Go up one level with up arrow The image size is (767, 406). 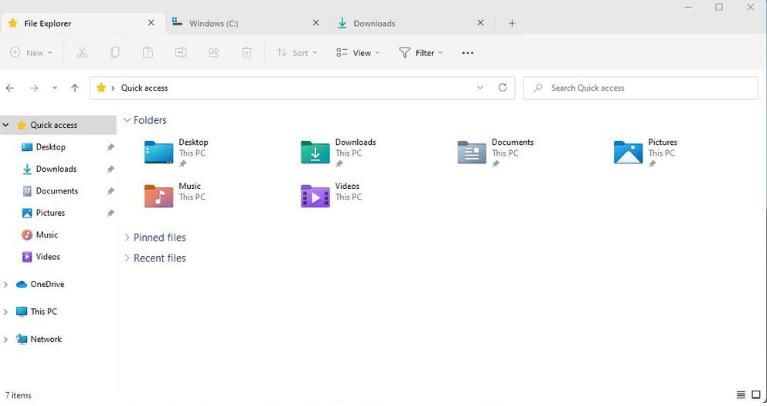click(x=74, y=88)
